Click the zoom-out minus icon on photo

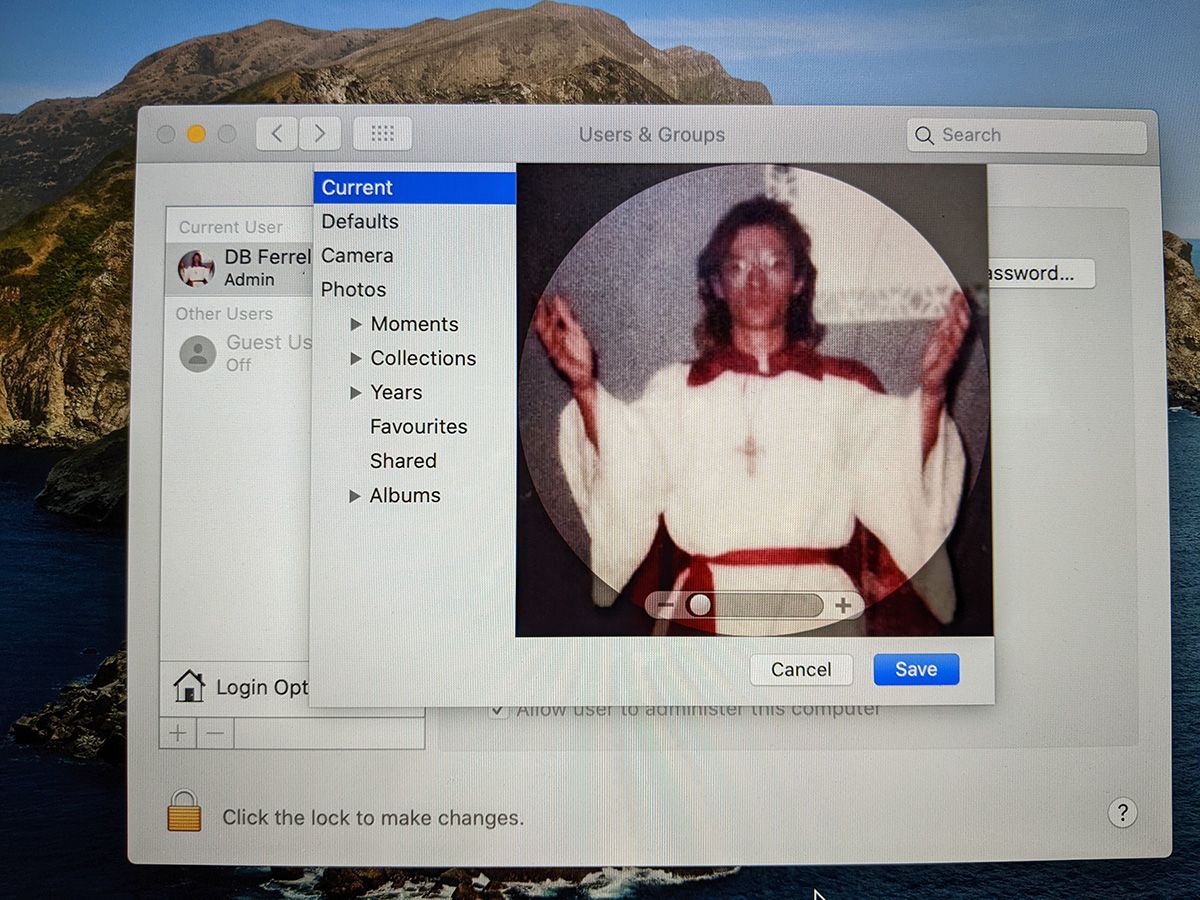coord(666,605)
